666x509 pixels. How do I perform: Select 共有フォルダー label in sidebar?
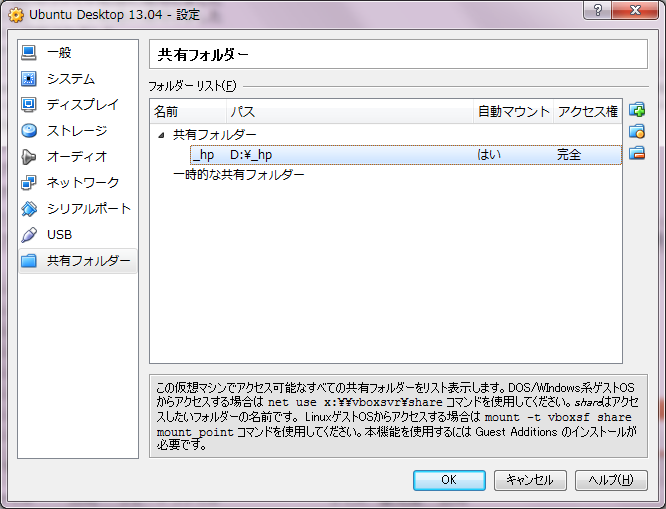pos(89,260)
